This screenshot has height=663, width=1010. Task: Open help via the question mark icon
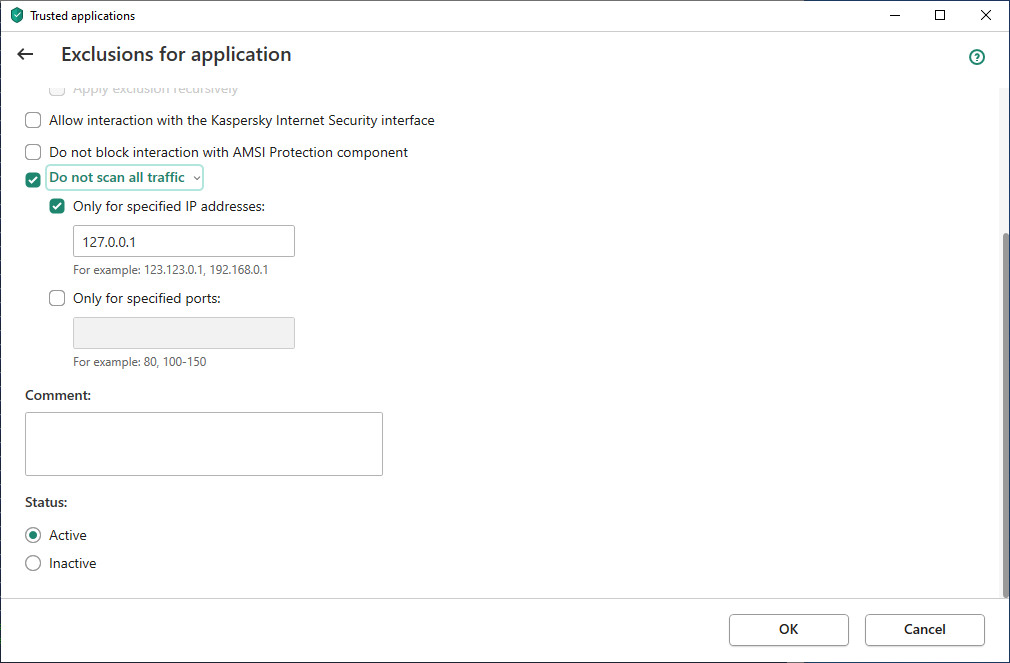click(x=977, y=57)
